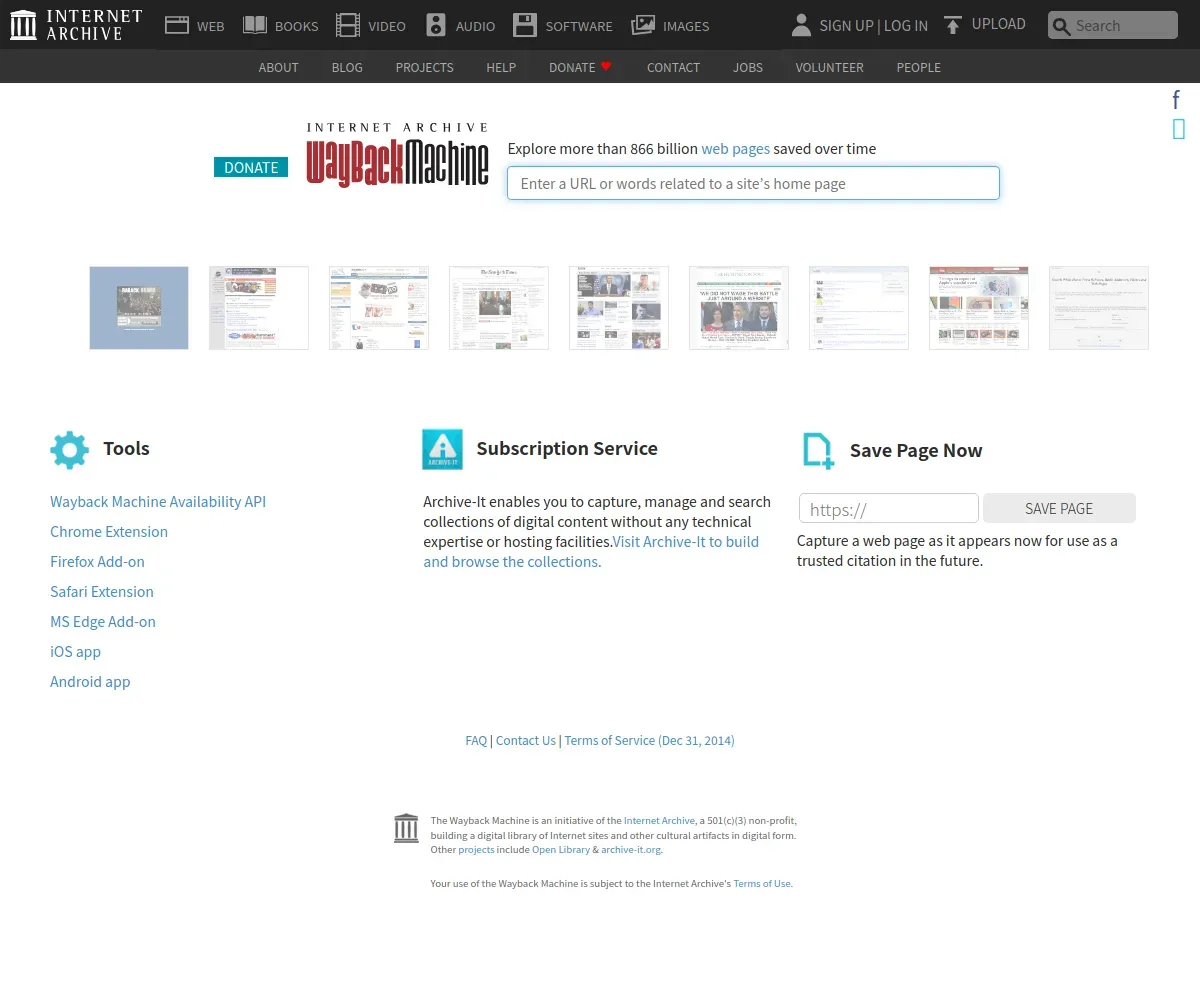Click the UPLOAD text link
The image size is (1200, 1000).
[x=999, y=24]
